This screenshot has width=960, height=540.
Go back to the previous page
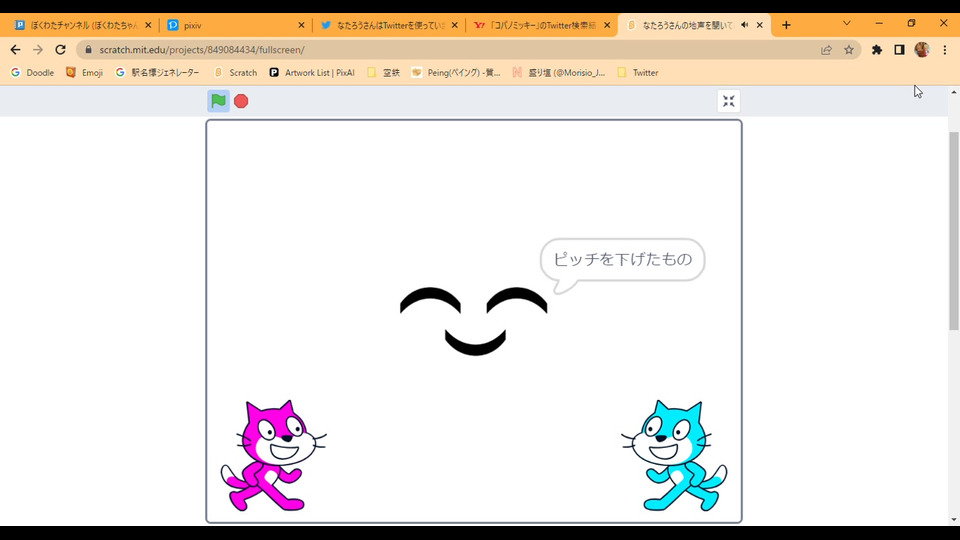coord(15,50)
